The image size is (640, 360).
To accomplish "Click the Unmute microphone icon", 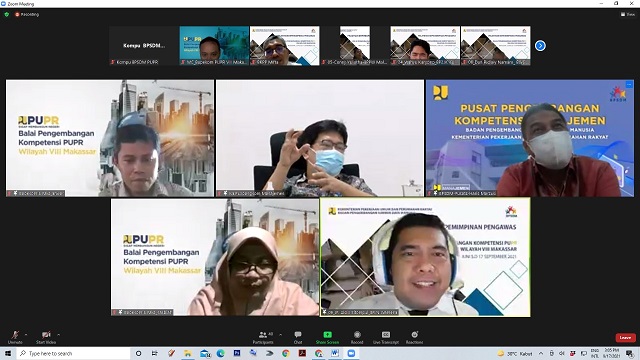I will [15, 335].
